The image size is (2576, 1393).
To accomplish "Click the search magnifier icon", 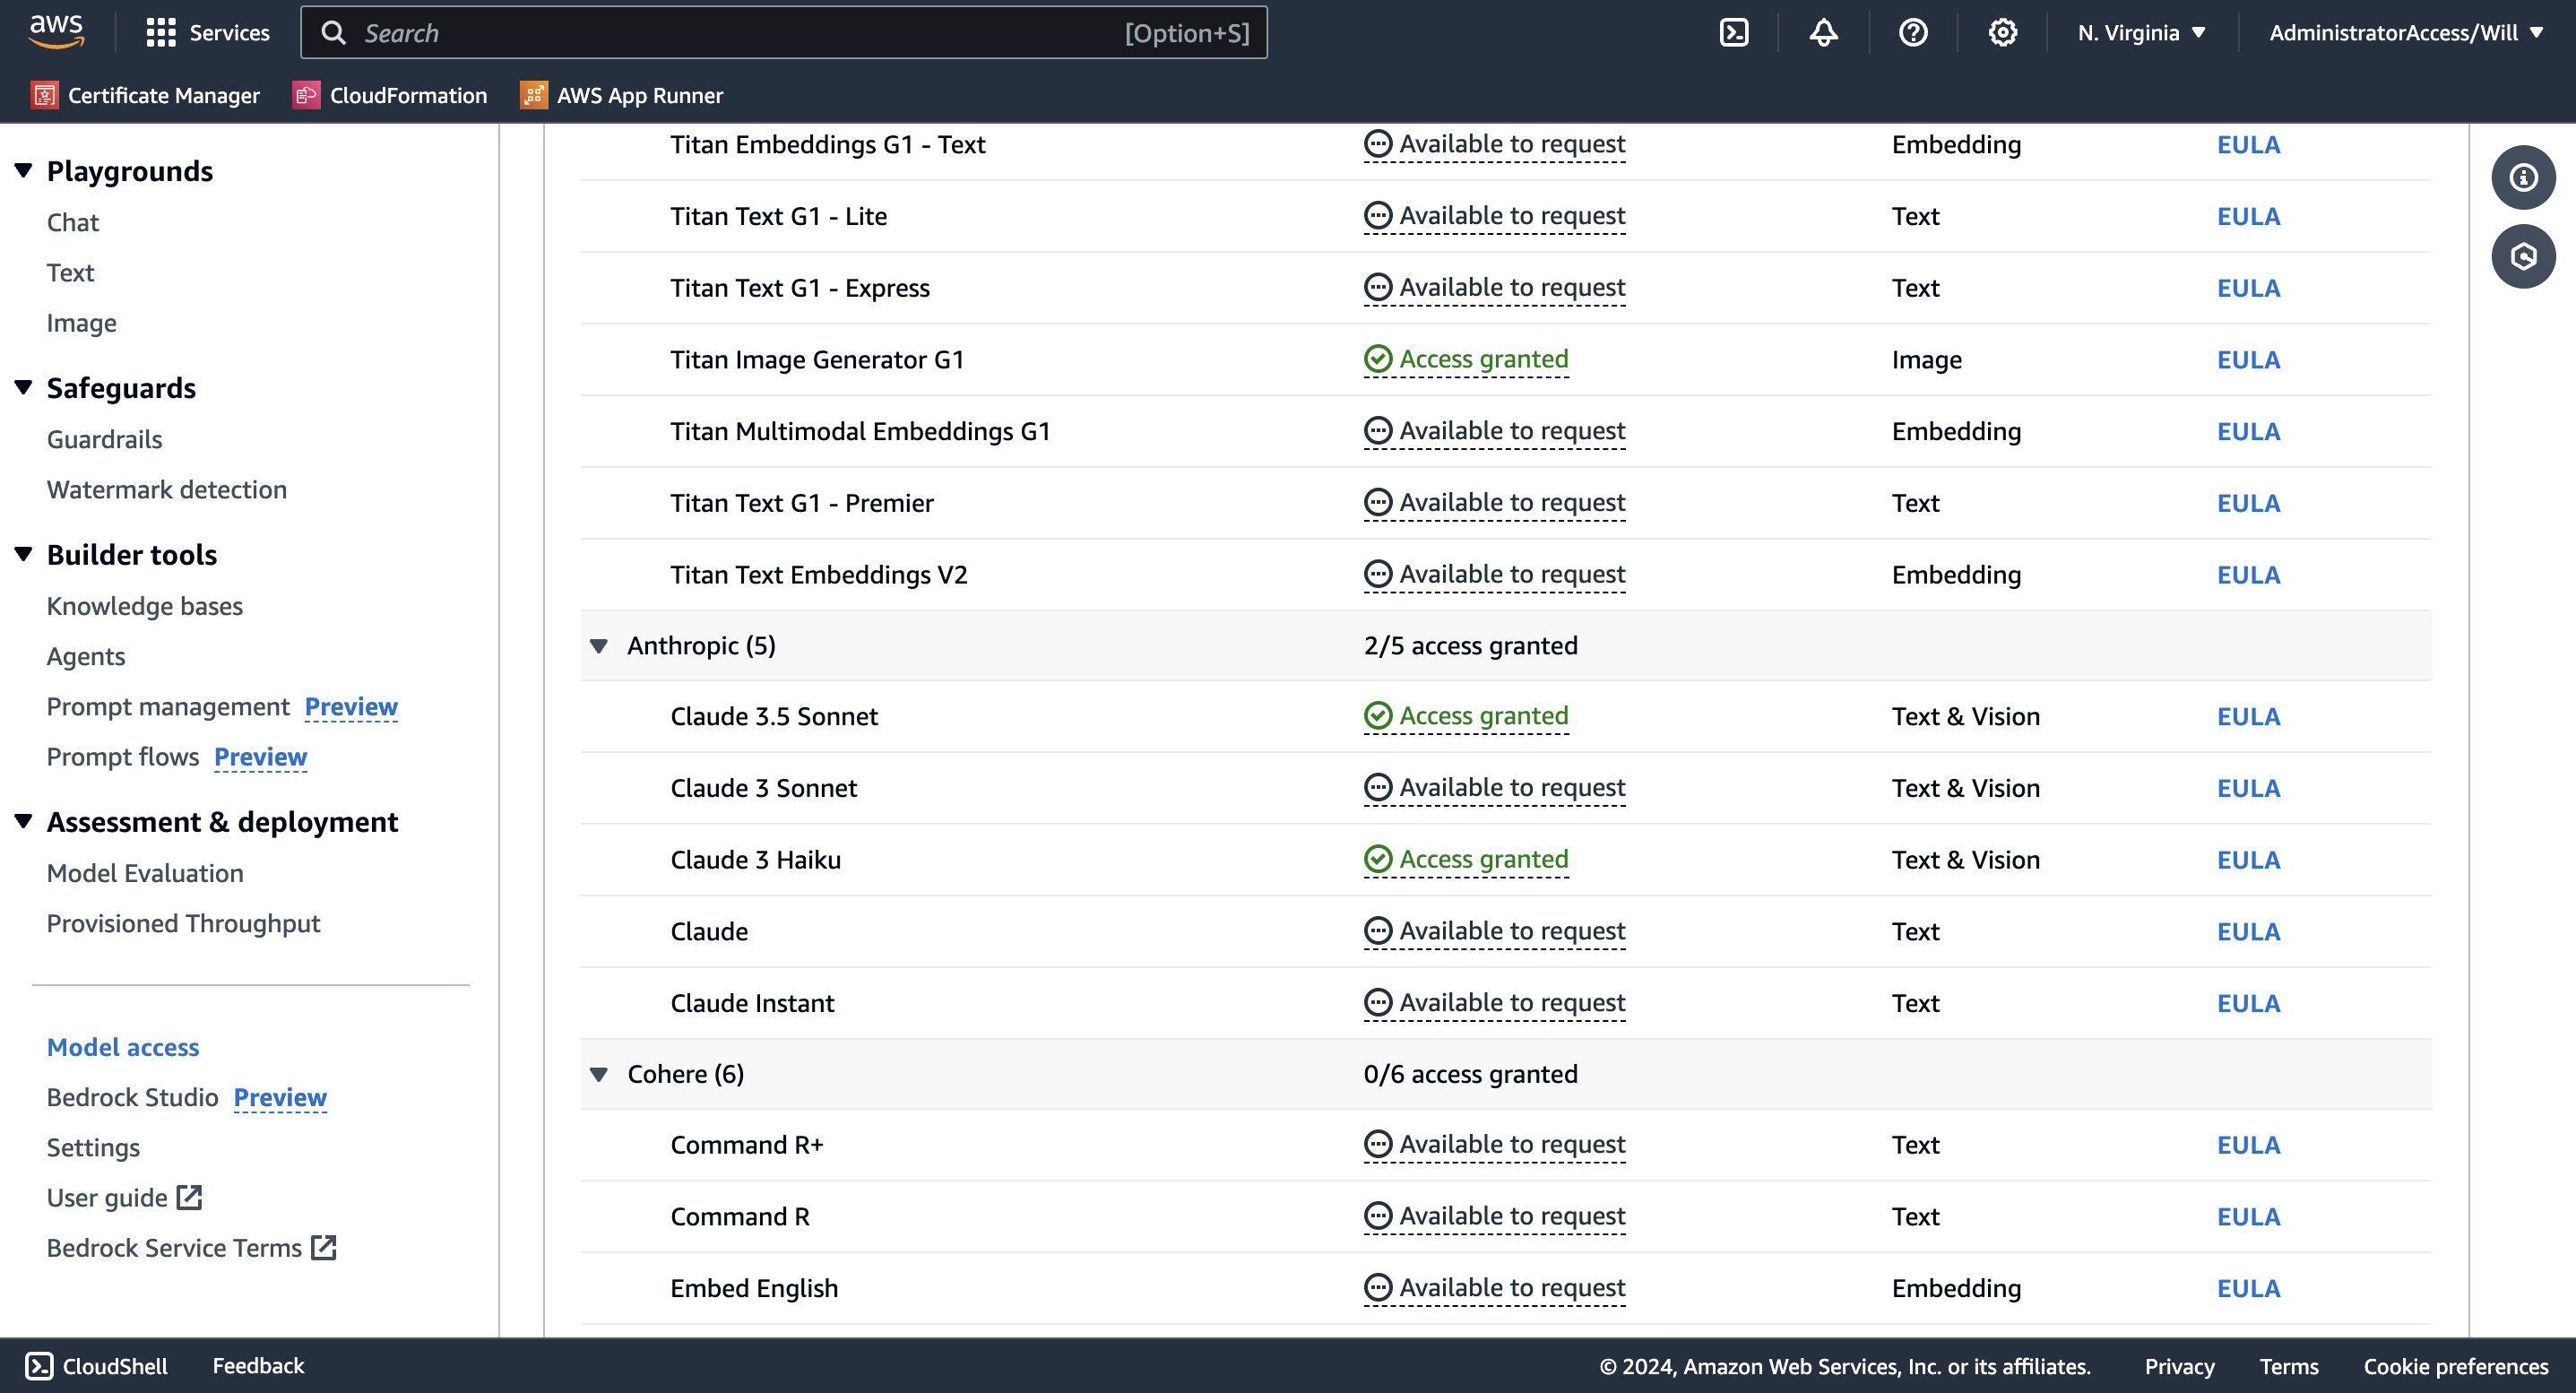I will (334, 33).
